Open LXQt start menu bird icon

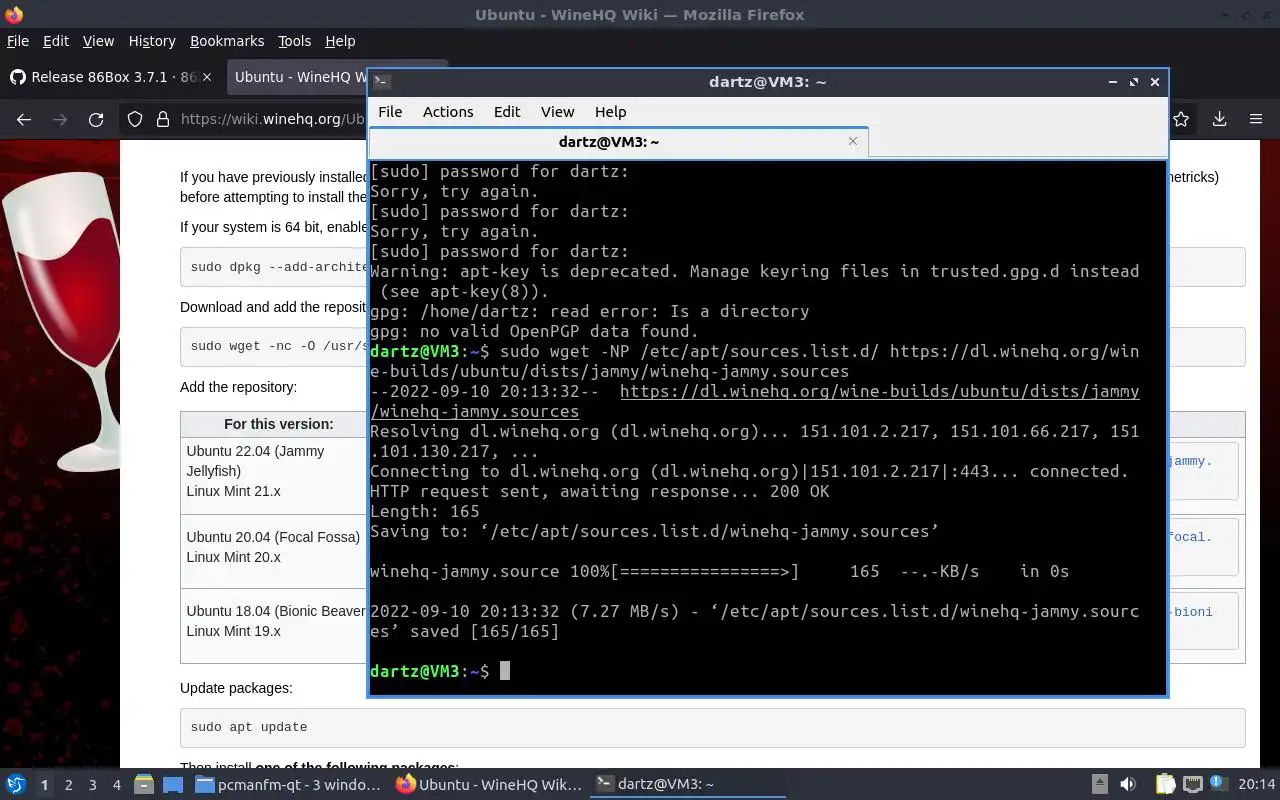point(16,784)
